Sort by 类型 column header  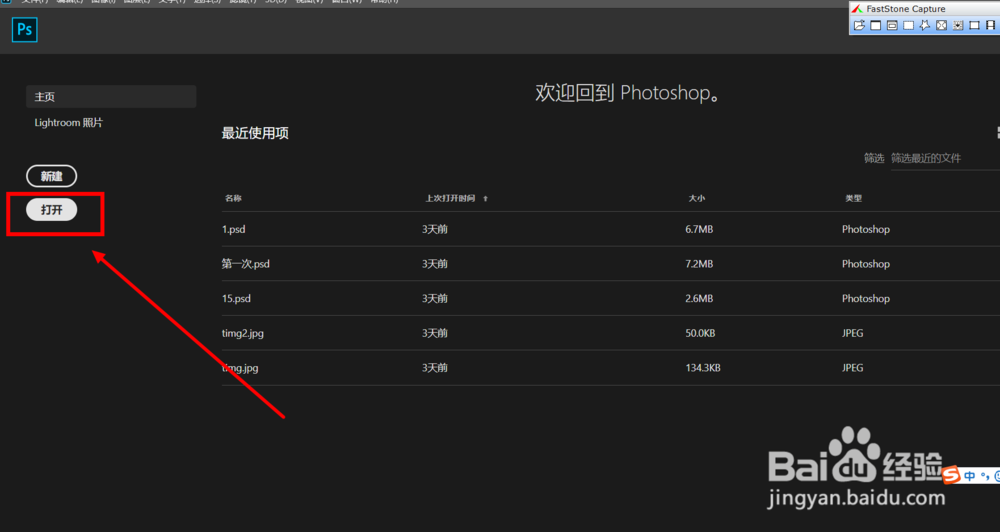coord(853,198)
